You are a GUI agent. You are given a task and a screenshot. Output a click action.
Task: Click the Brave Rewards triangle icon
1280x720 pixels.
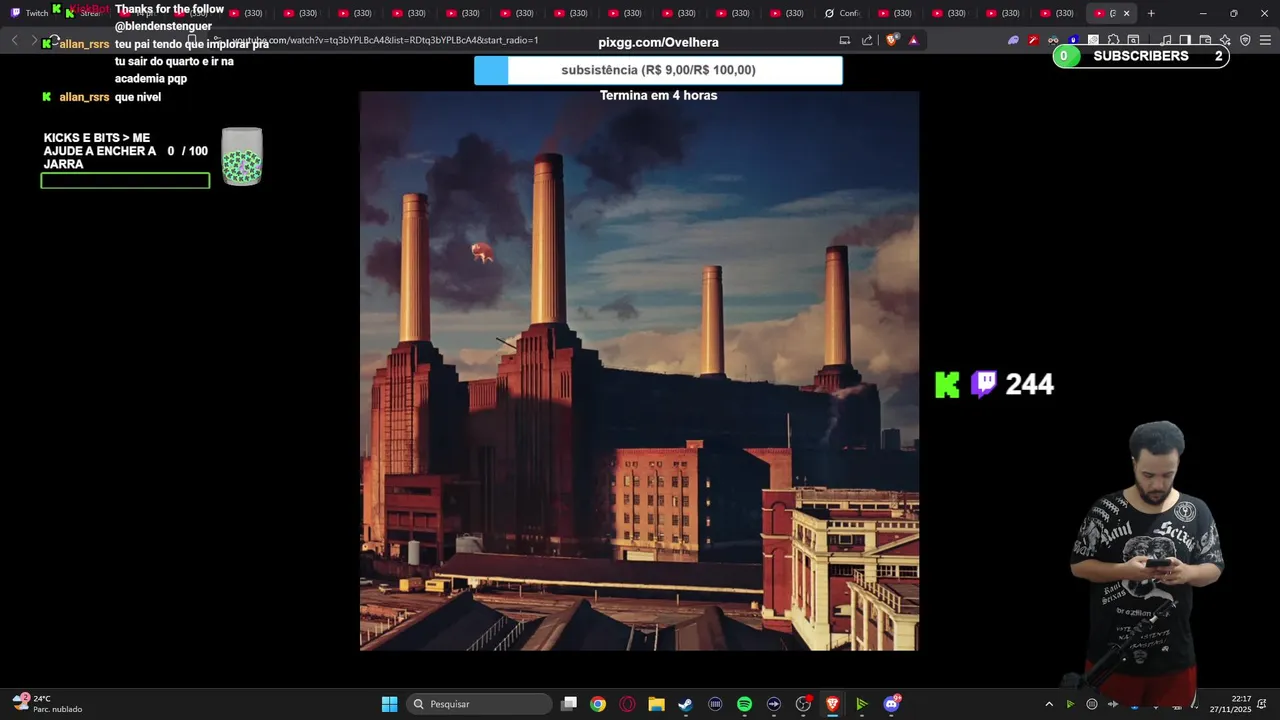click(x=913, y=40)
